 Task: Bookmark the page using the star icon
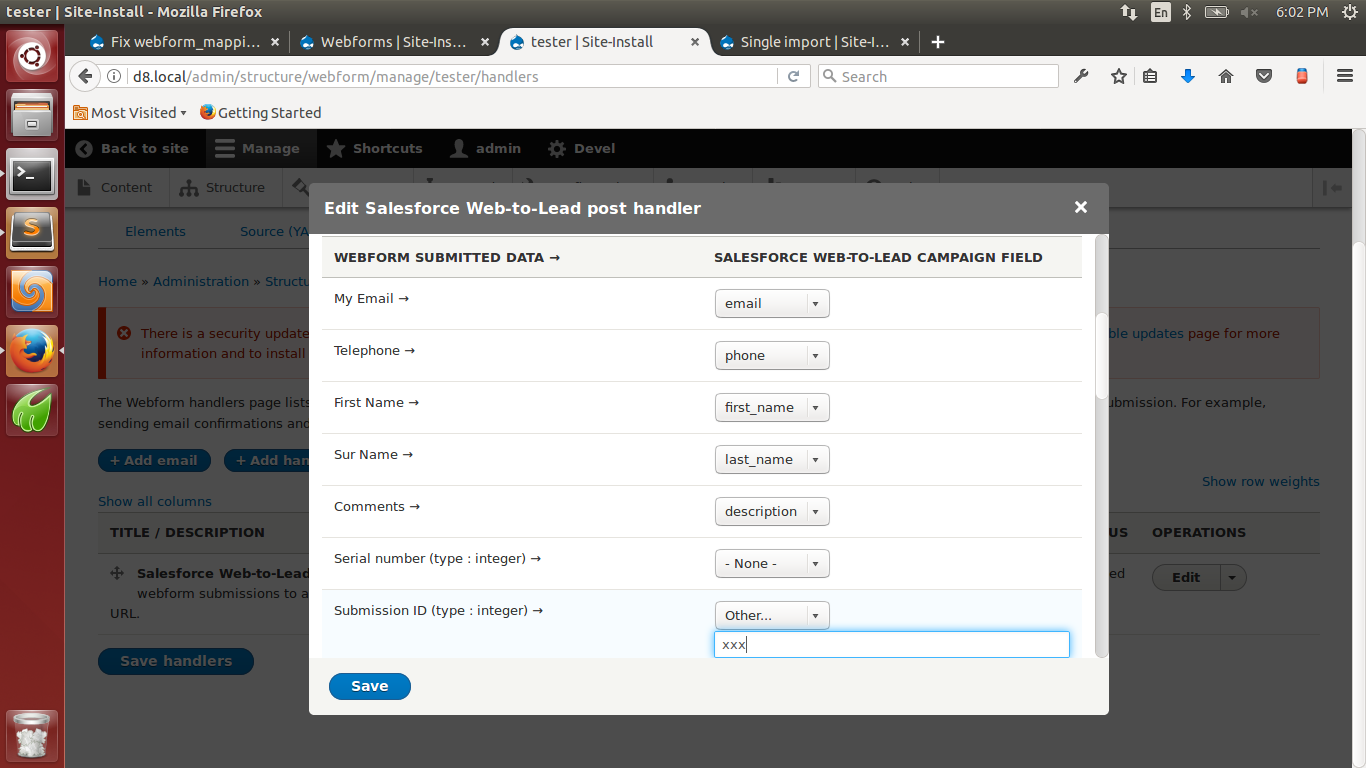[x=1118, y=76]
